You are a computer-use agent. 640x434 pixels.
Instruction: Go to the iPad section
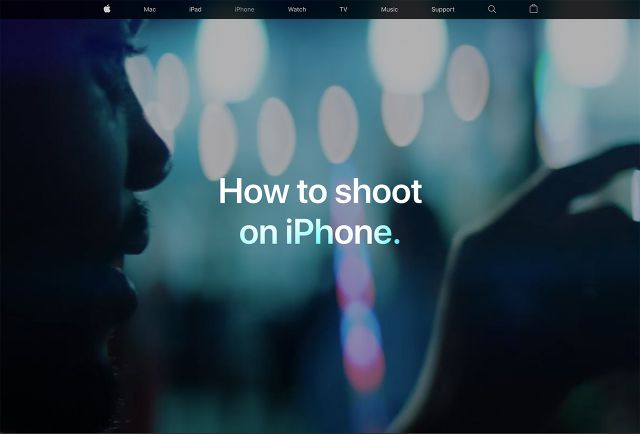[x=195, y=9]
